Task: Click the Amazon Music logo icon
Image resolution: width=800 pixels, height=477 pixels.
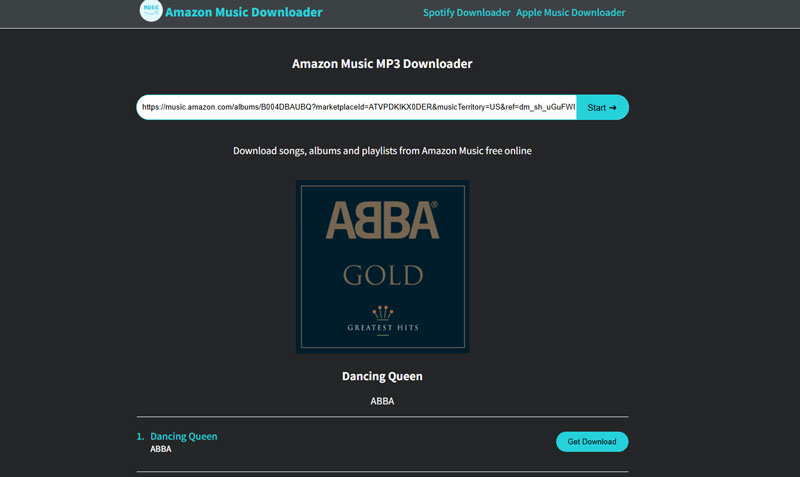Action: (x=151, y=10)
